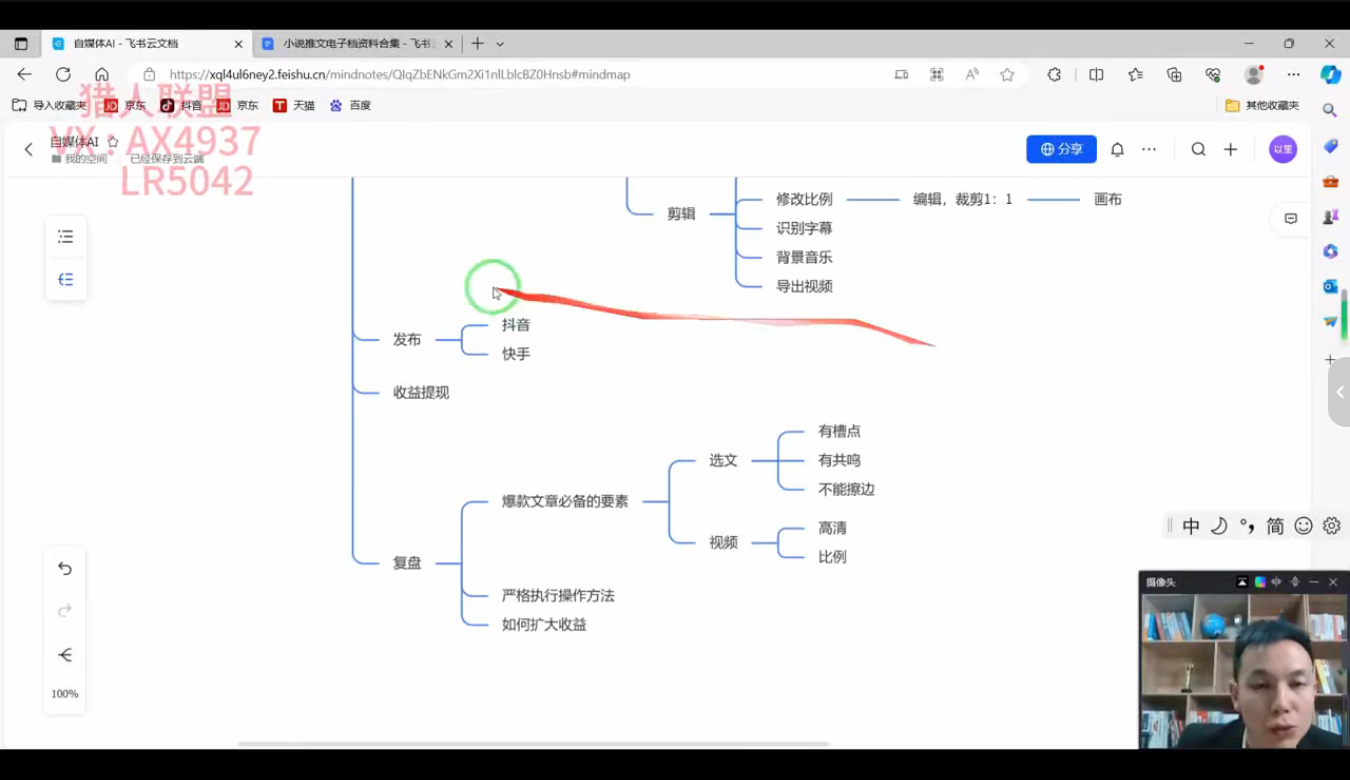
Task: Open Copilot icon in the Edge toolbar
Action: tap(1330, 75)
